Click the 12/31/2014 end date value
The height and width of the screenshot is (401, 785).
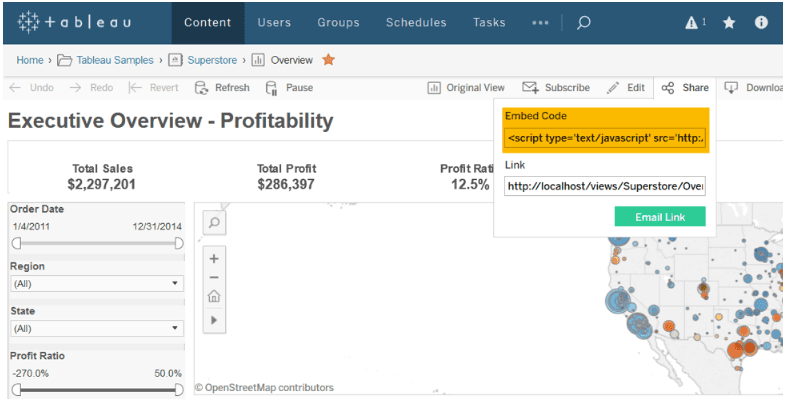pyautogui.click(x=157, y=227)
